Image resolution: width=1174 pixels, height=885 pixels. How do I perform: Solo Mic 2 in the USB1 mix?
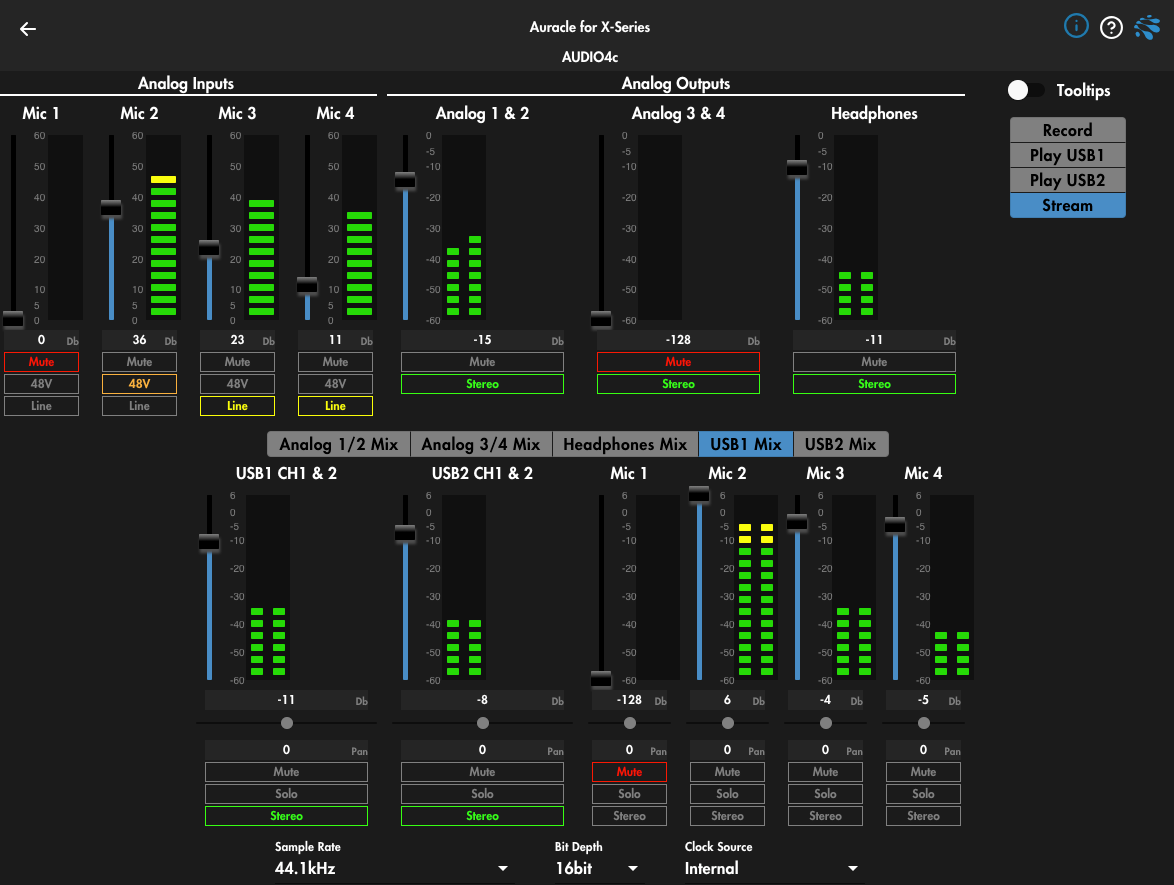tap(727, 794)
